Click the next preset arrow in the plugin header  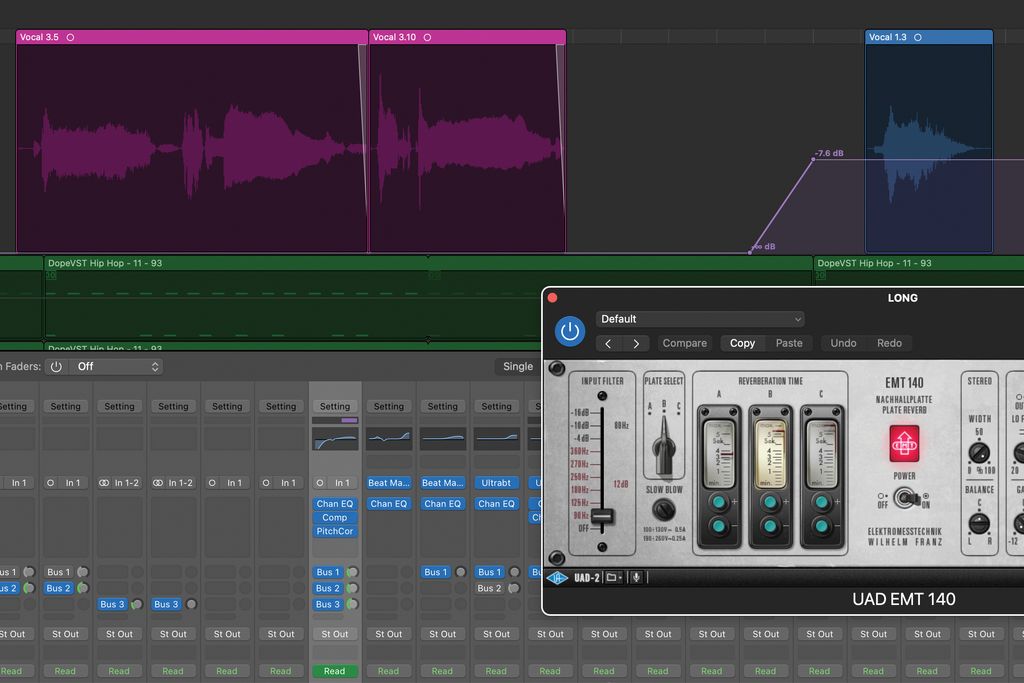(637, 343)
